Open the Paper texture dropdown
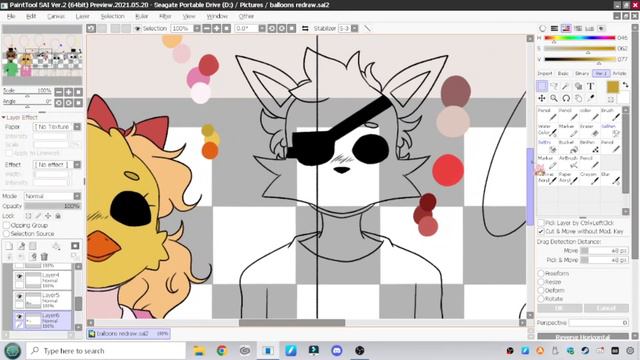This screenshot has height=360, width=640. (x=77, y=127)
